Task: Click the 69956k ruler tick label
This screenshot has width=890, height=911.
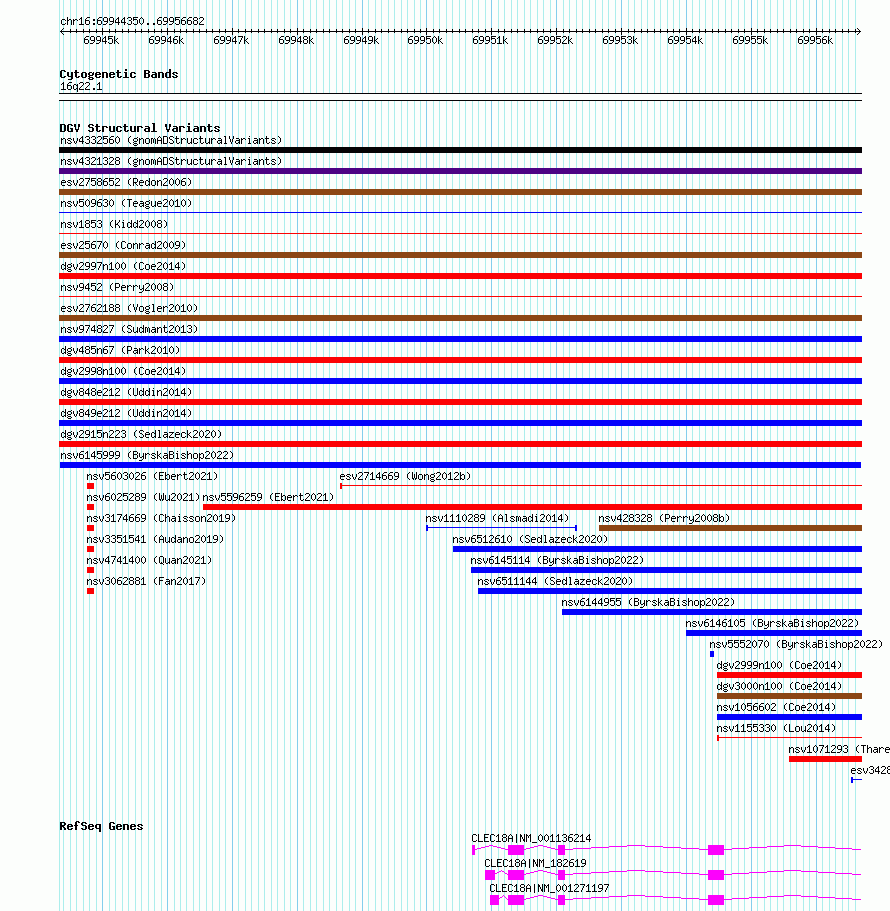Action: 815,40
